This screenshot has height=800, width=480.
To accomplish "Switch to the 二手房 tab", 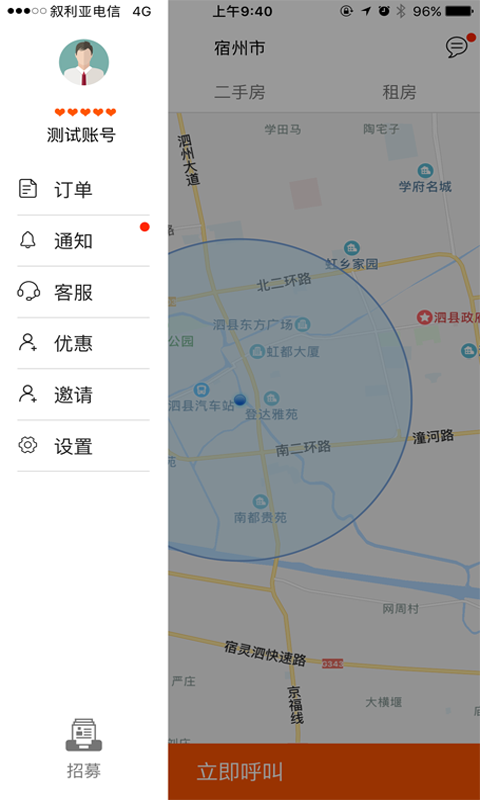I will [x=239, y=92].
